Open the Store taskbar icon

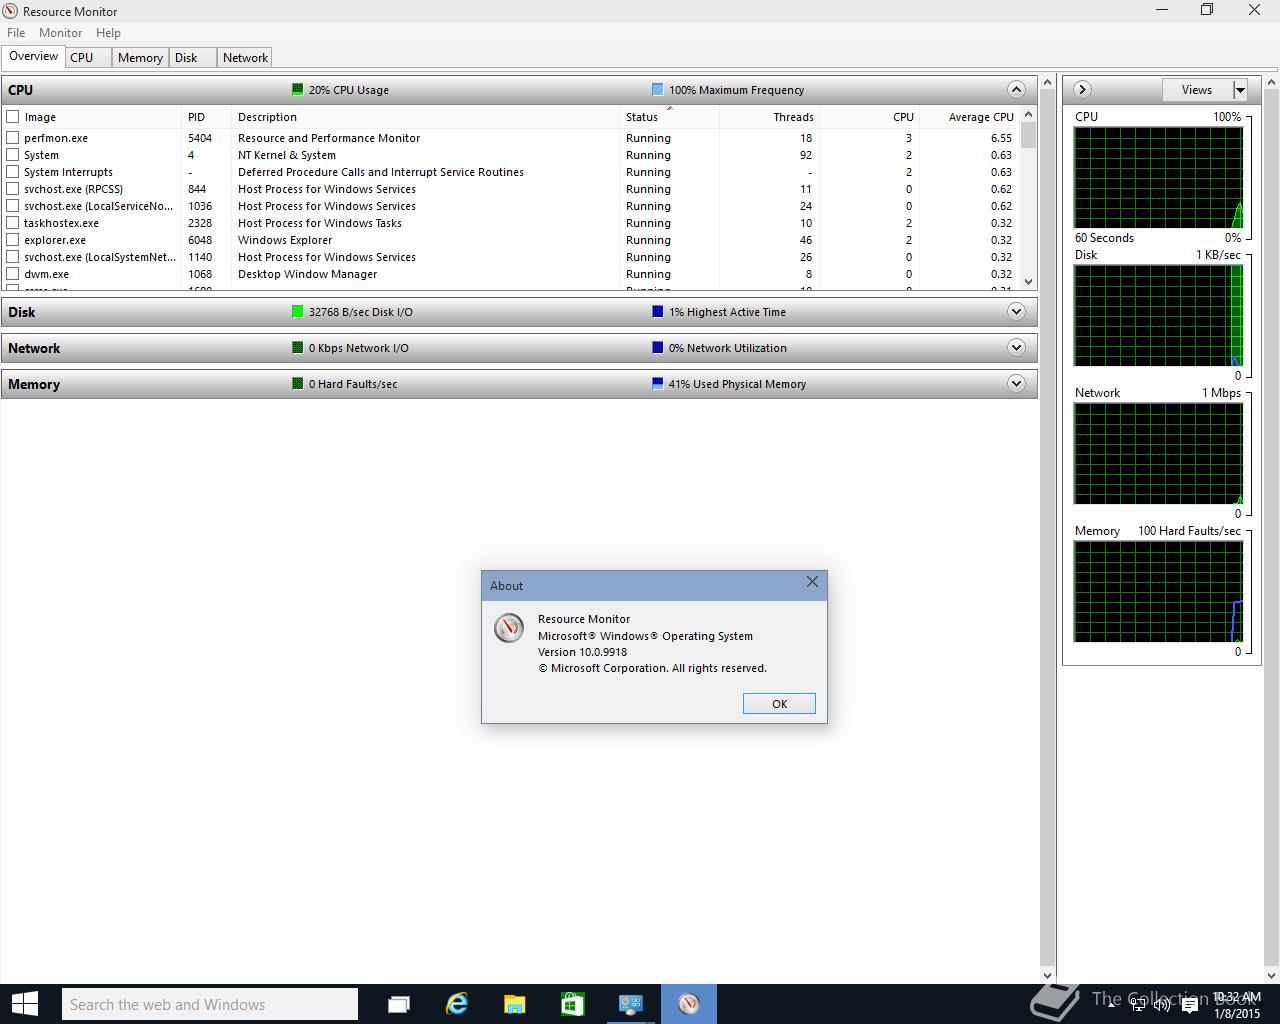click(572, 1004)
